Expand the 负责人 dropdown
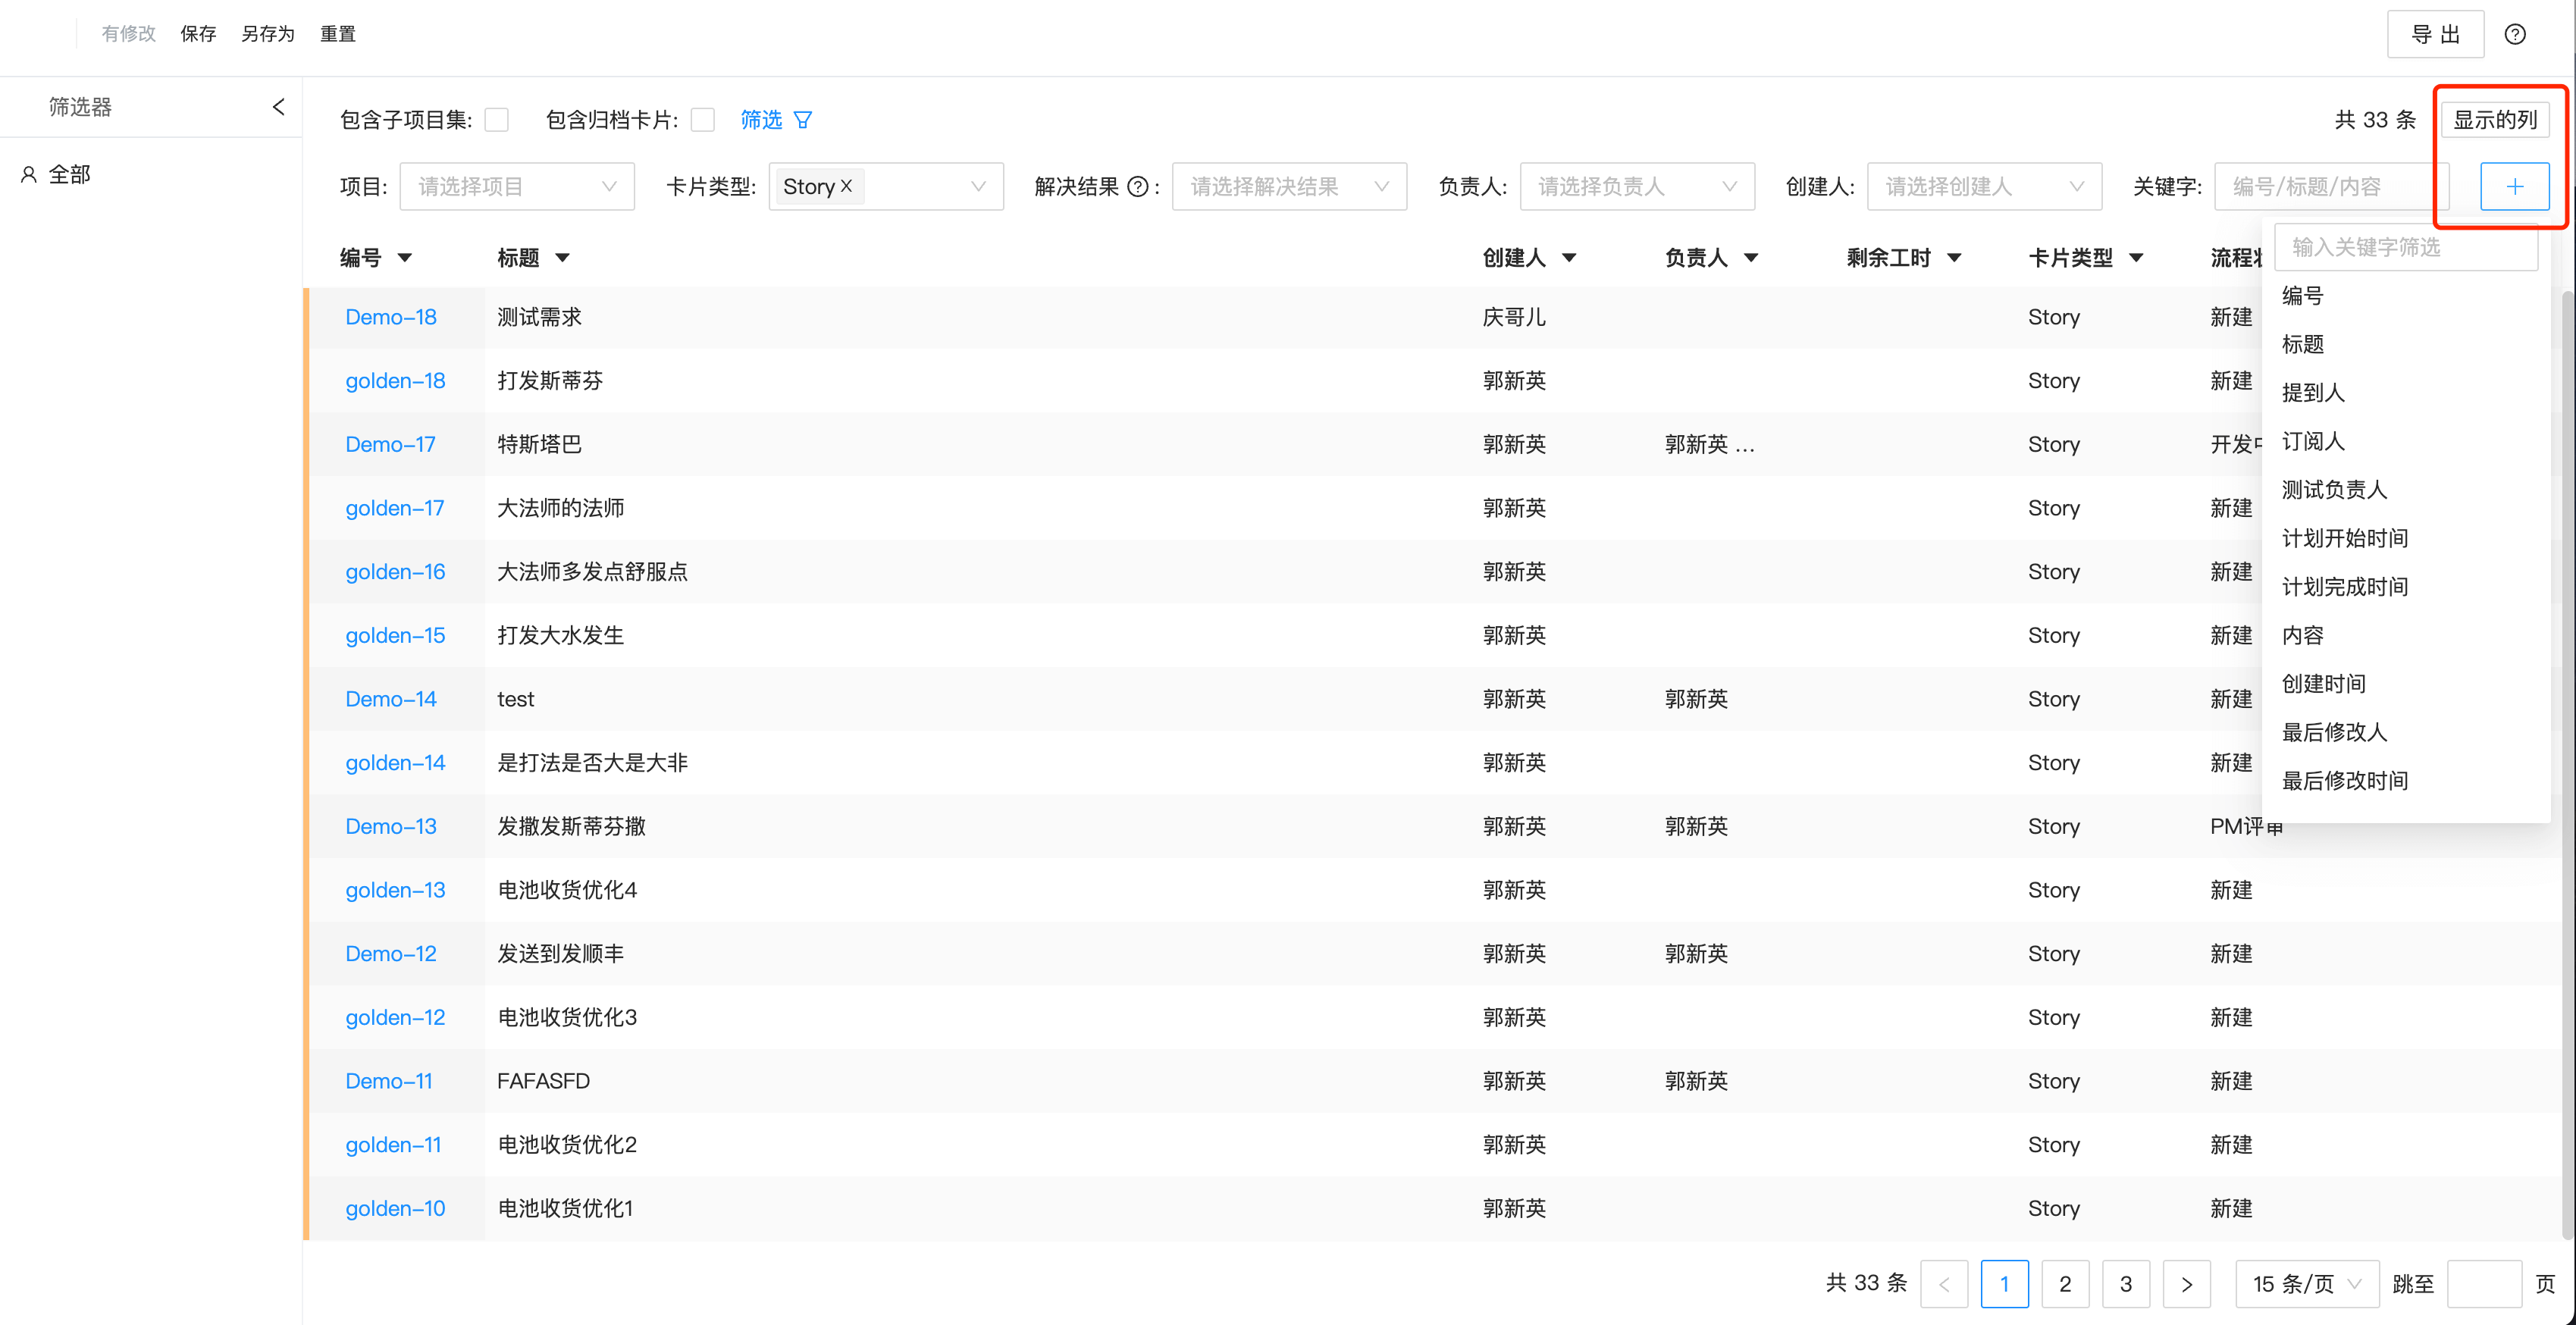The height and width of the screenshot is (1325, 2576). click(x=1636, y=187)
